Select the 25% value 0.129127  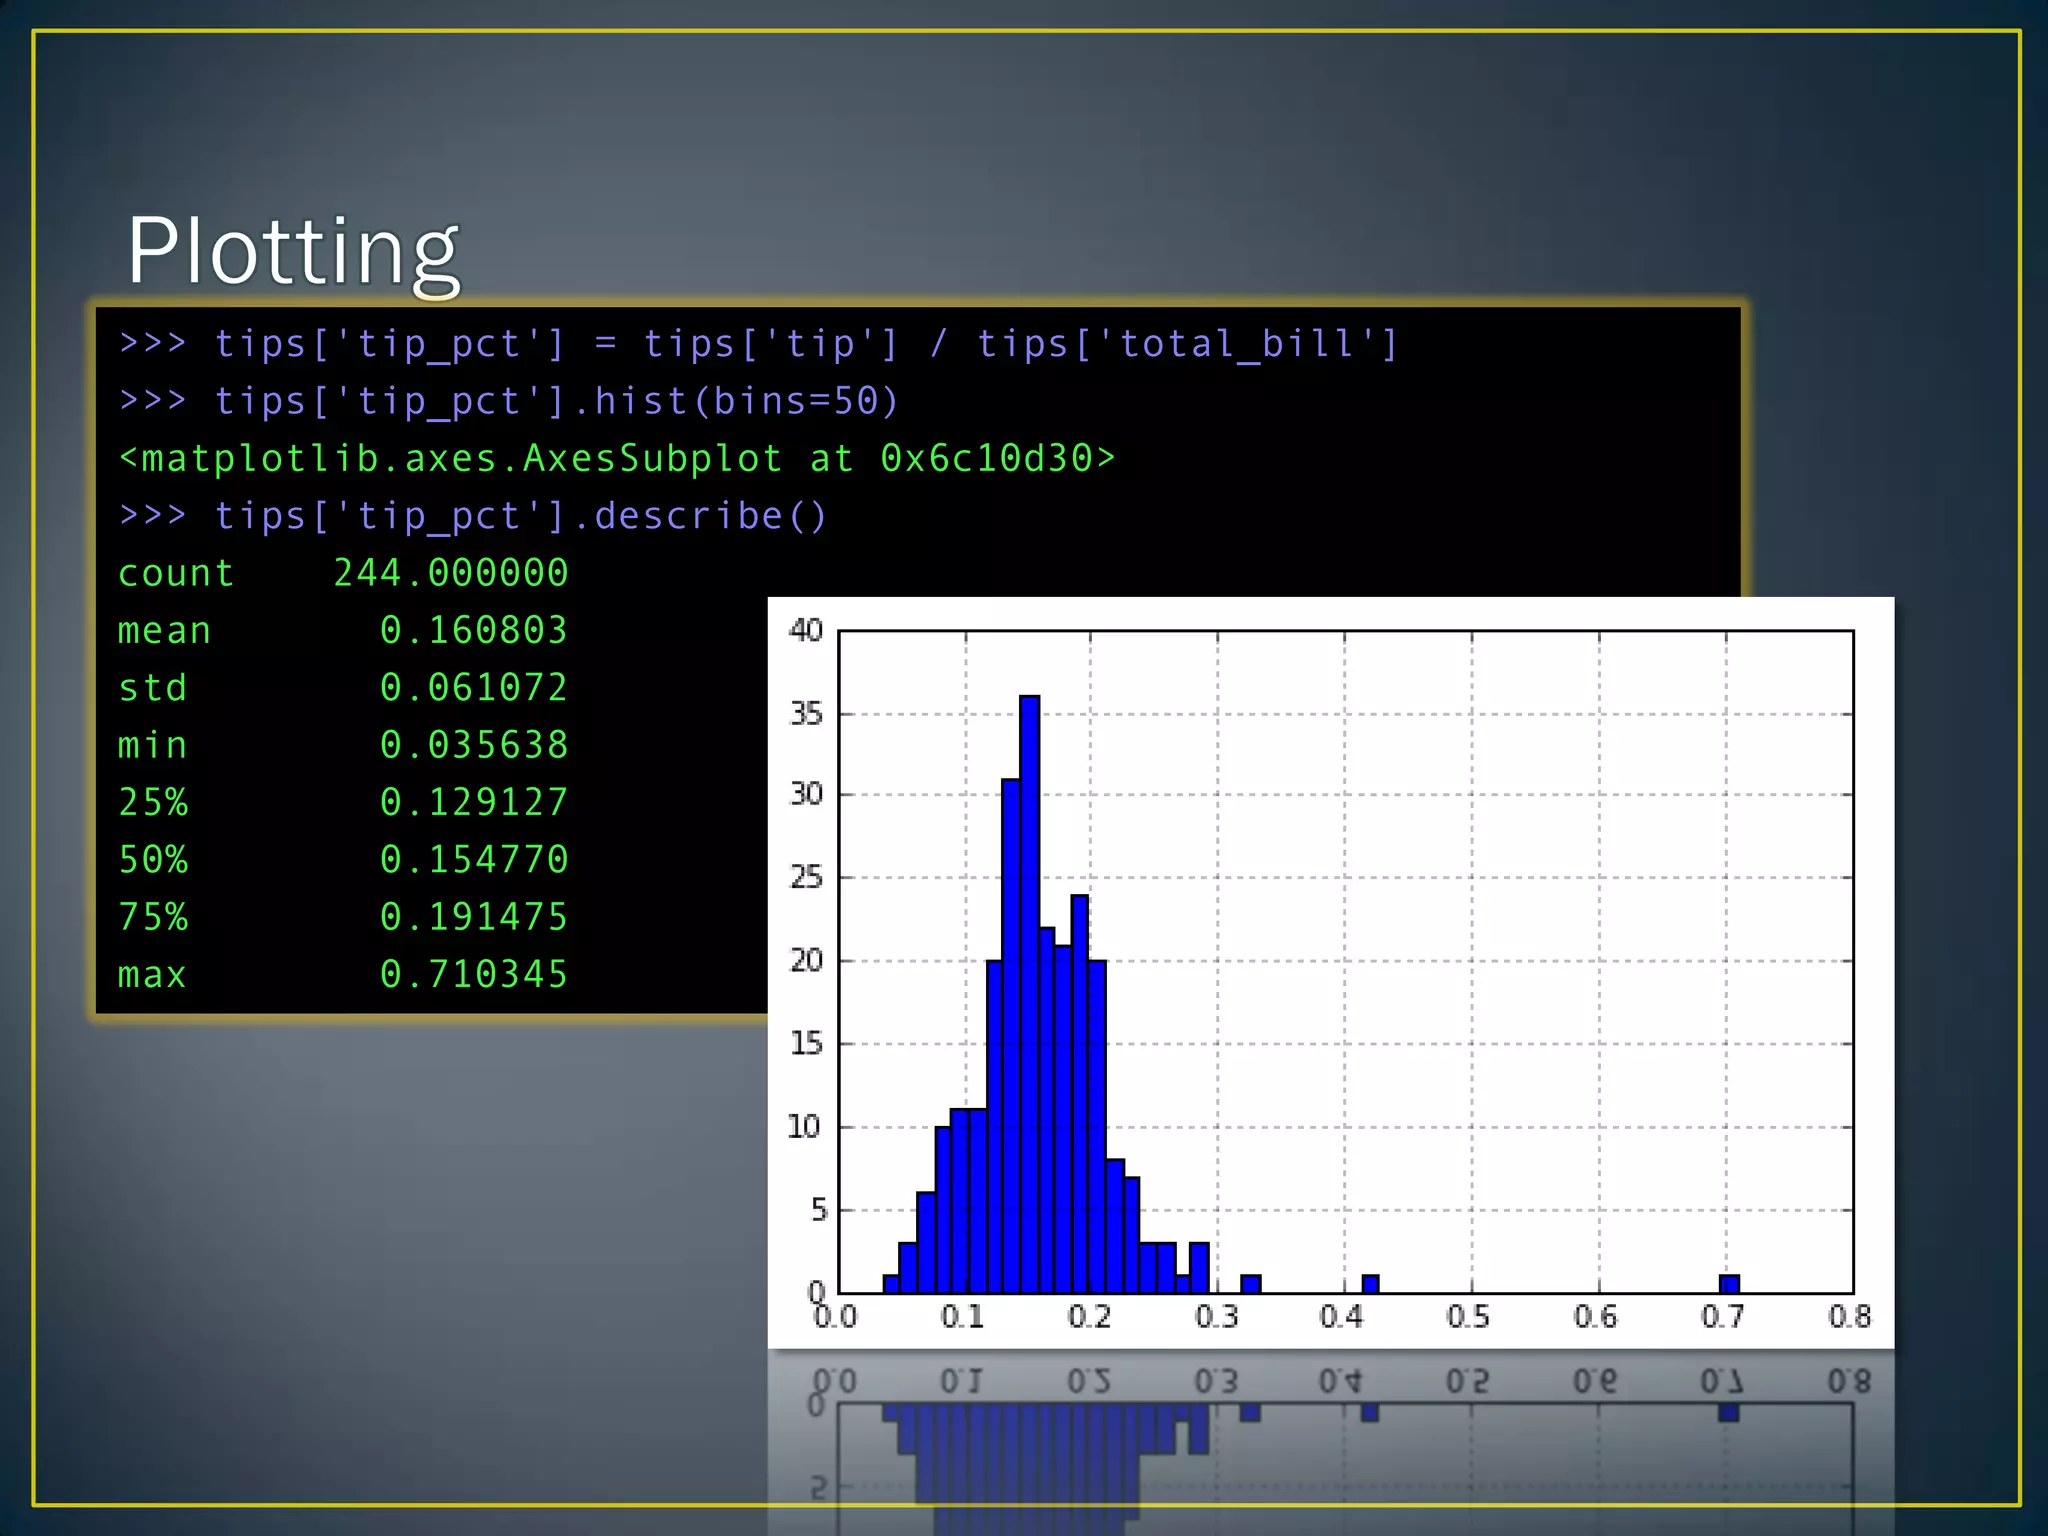point(474,802)
